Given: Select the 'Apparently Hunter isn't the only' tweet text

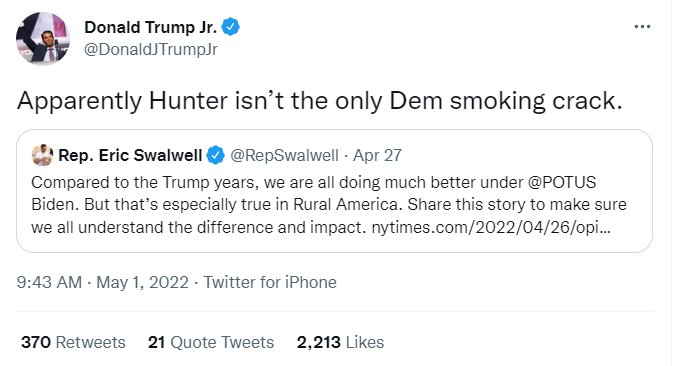Looking at the screenshot, I should click(x=319, y=101).
